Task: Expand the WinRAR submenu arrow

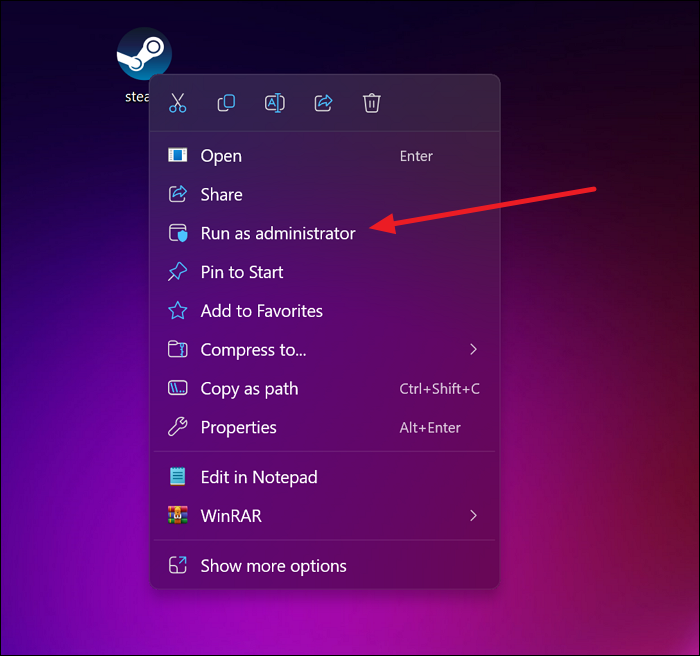Action: pos(473,516)
